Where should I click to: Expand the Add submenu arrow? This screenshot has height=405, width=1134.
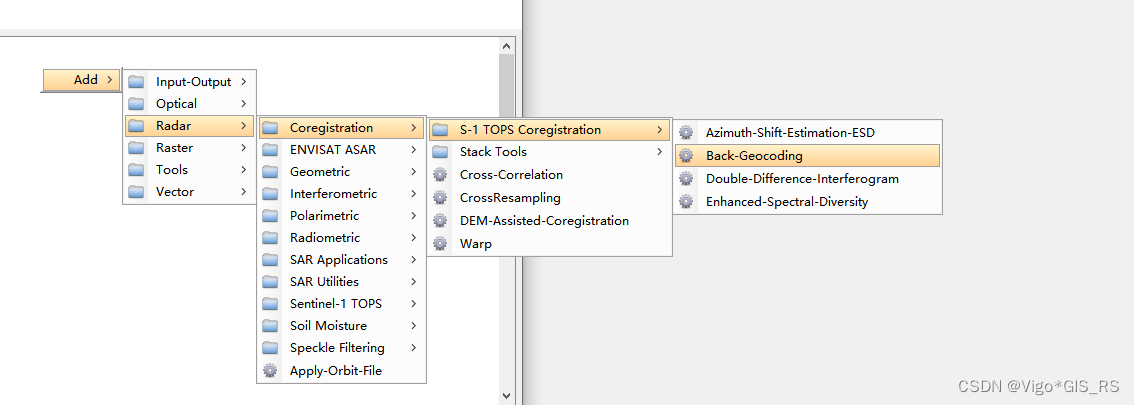[x=108, y=80]
